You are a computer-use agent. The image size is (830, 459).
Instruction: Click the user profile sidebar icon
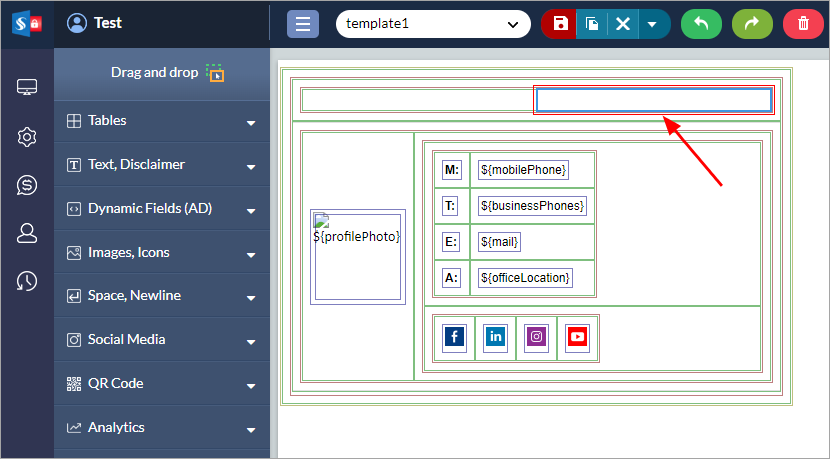click(27, 233)
